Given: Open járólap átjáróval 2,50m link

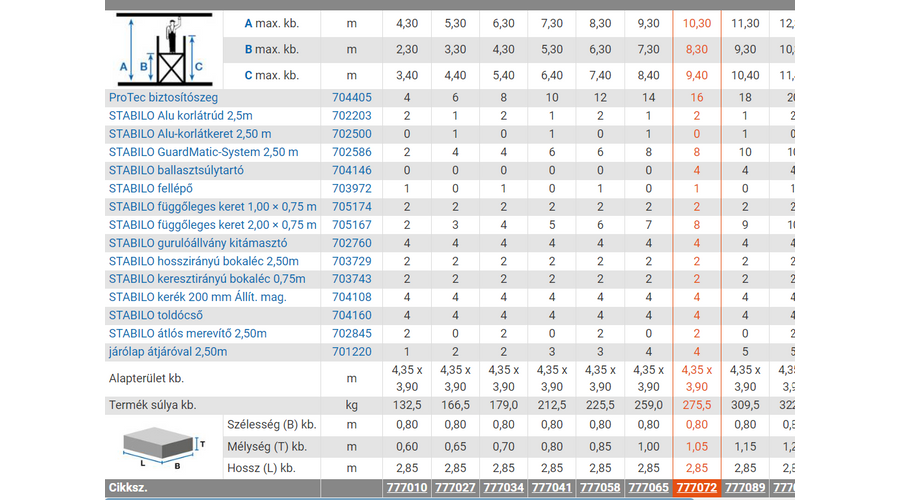Looking at the screenshot, I should [x=168, y=352].
